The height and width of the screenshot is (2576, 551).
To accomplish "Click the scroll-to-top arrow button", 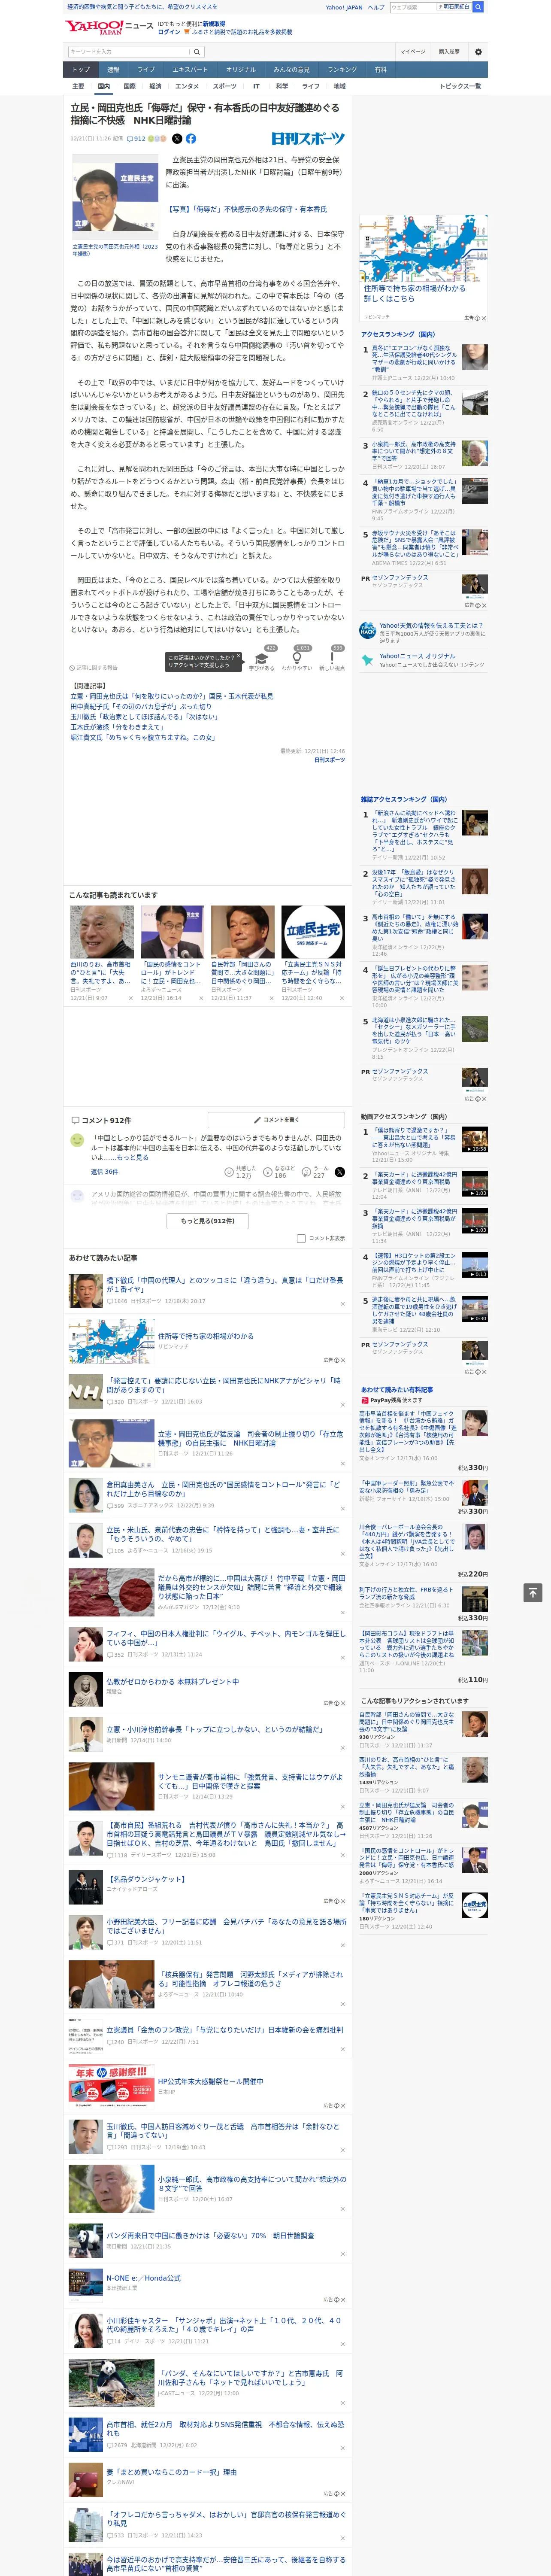I will (x=533, y=1592).
